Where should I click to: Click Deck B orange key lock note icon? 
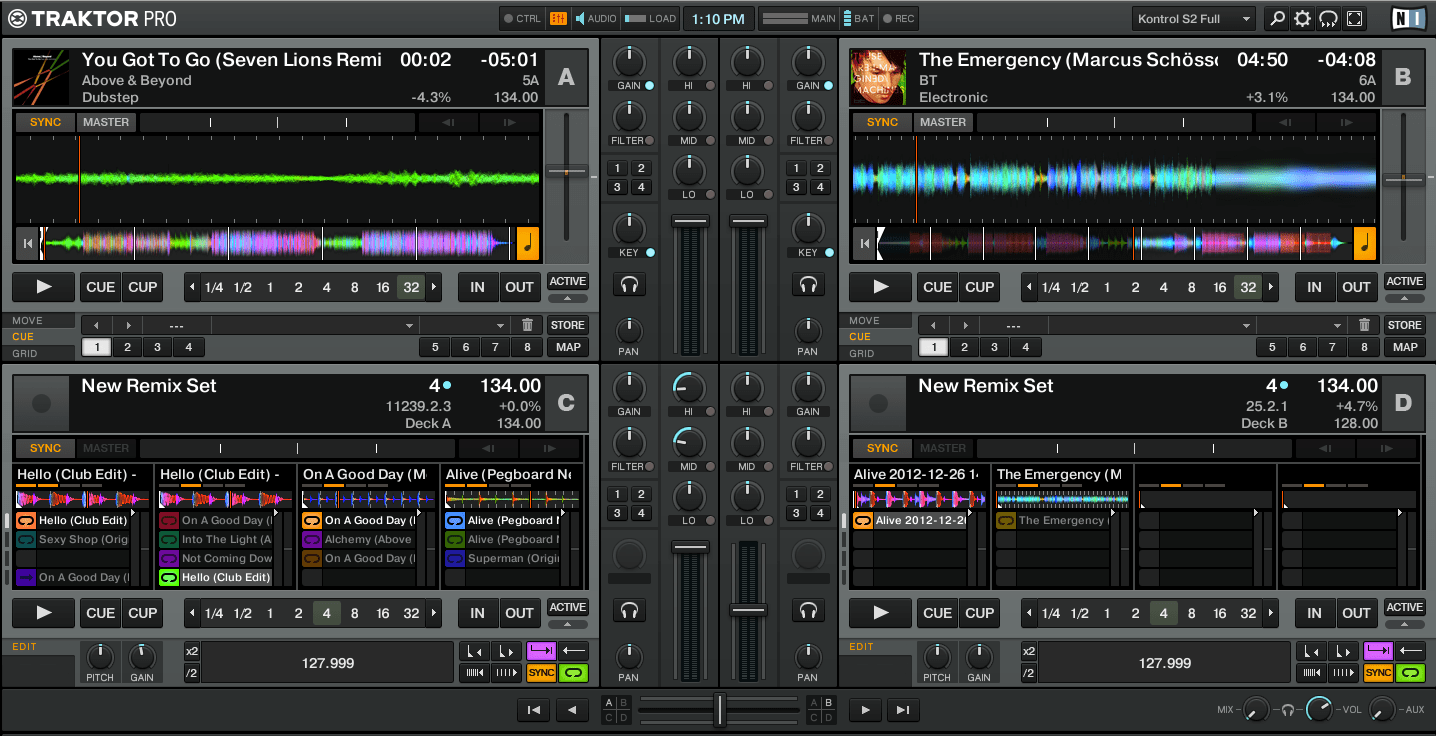[1364, 243]
